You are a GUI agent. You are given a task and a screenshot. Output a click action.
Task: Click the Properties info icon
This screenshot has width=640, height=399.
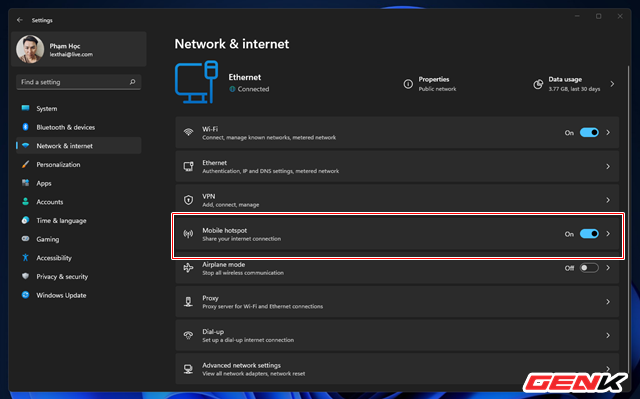pyautogui.click(x=408, y=84)
